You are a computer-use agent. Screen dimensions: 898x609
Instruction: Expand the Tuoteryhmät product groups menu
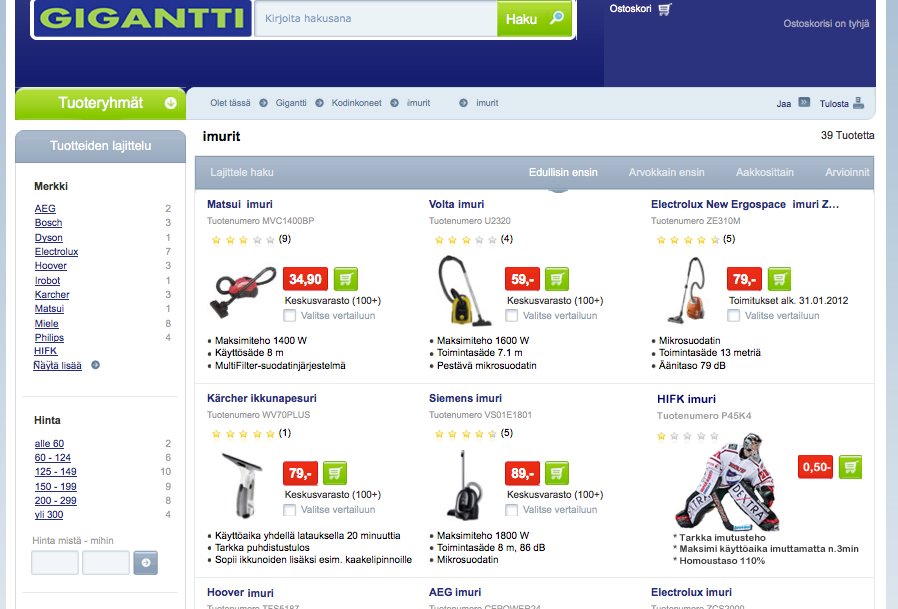point(101,103)
